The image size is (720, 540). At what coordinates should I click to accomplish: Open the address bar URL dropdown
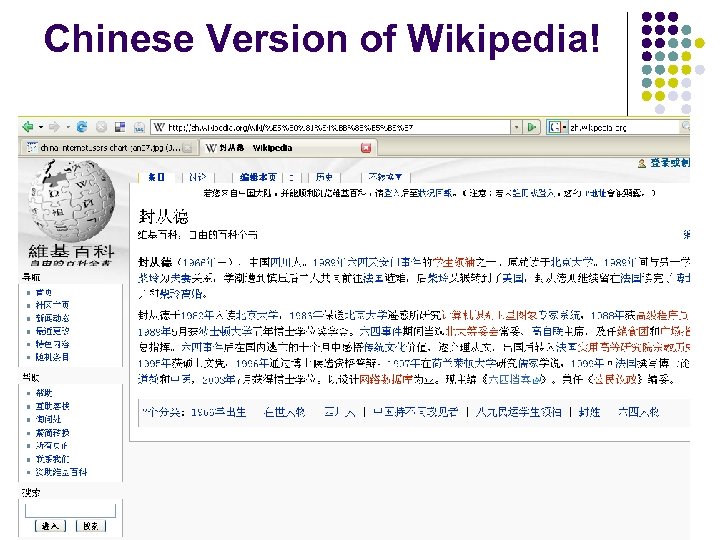click(517, 127)
